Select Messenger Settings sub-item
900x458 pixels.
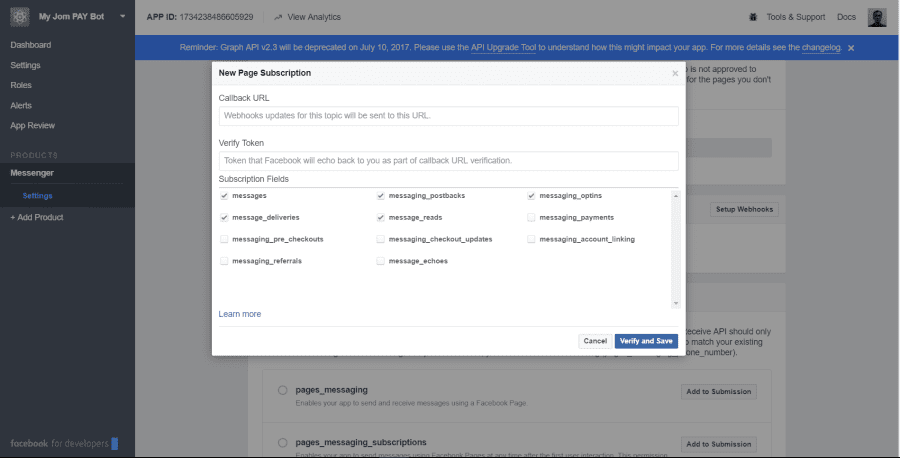coord(37,196)
